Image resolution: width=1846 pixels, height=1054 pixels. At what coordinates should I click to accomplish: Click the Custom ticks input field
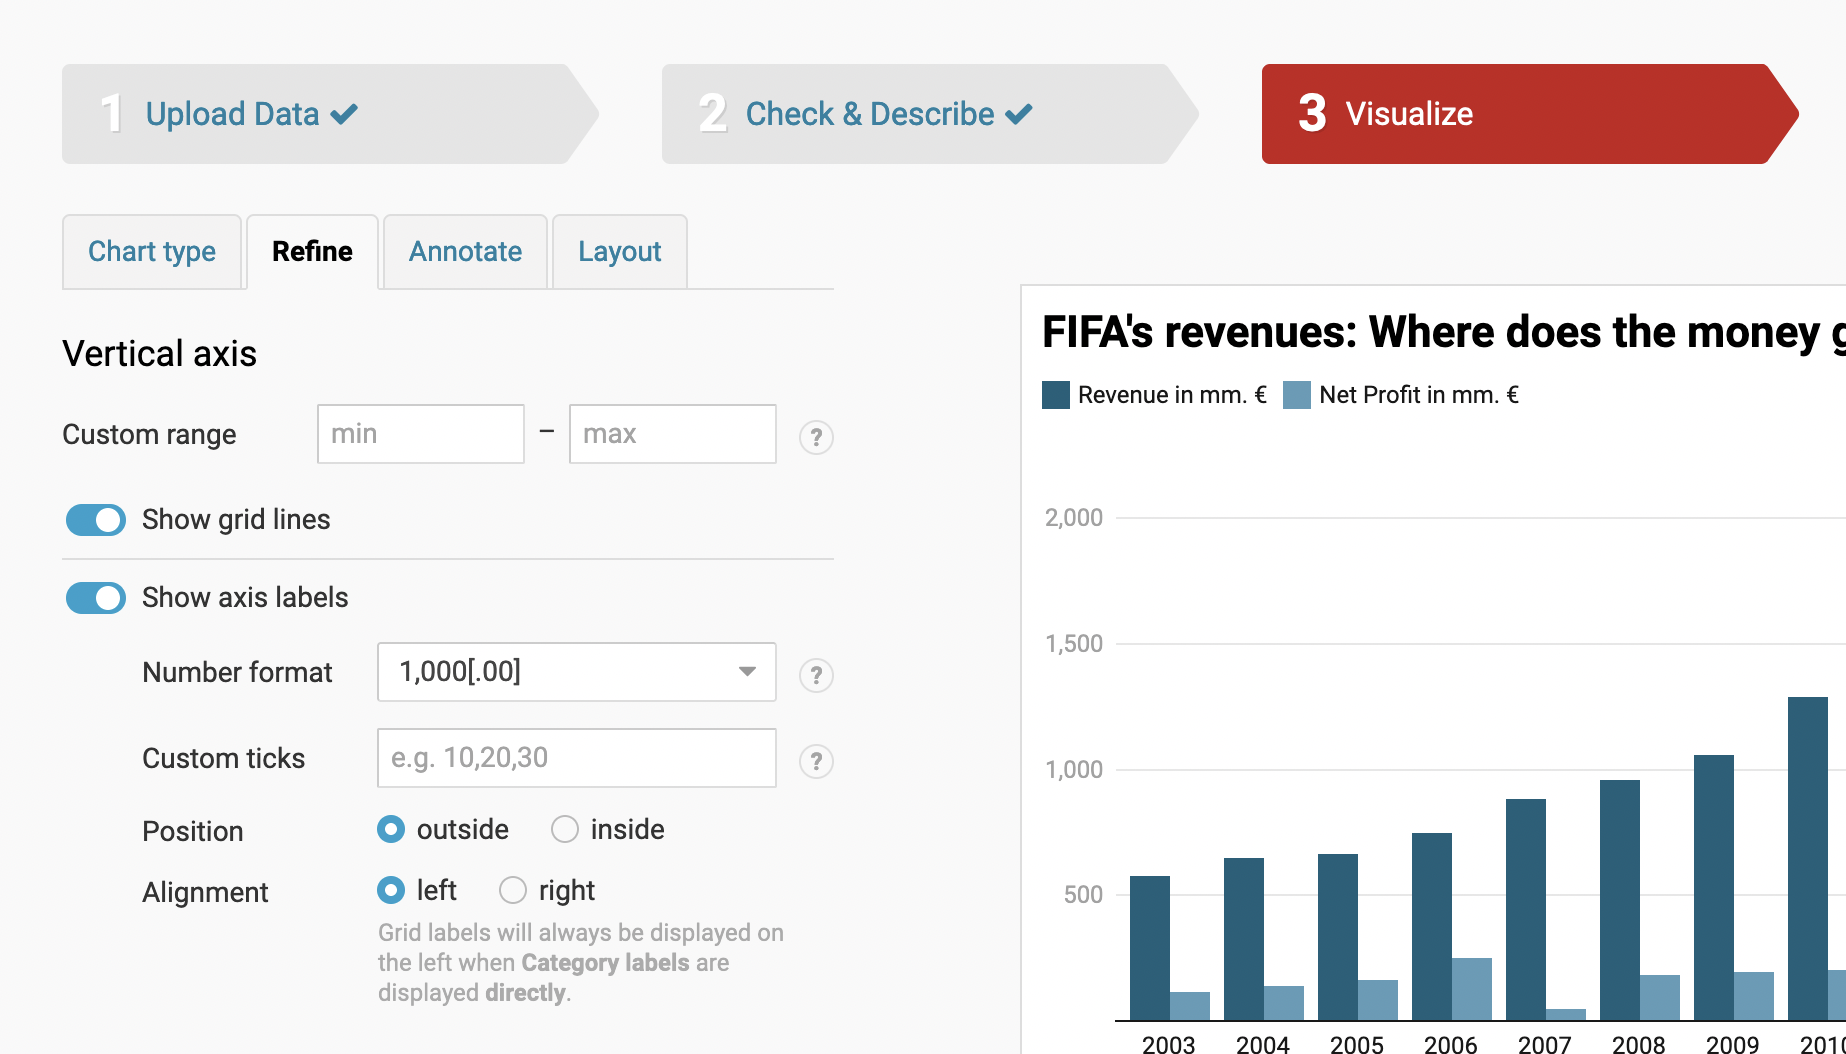(576, 758)
